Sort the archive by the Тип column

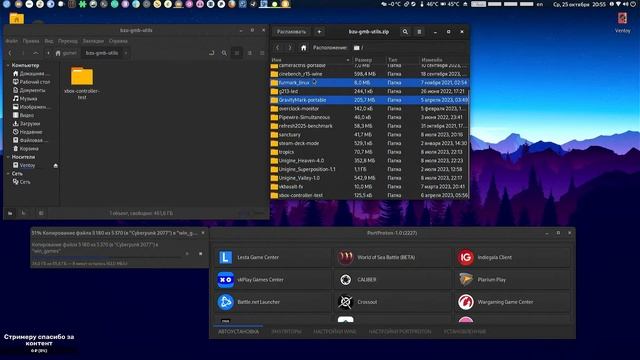coord(402,60)
